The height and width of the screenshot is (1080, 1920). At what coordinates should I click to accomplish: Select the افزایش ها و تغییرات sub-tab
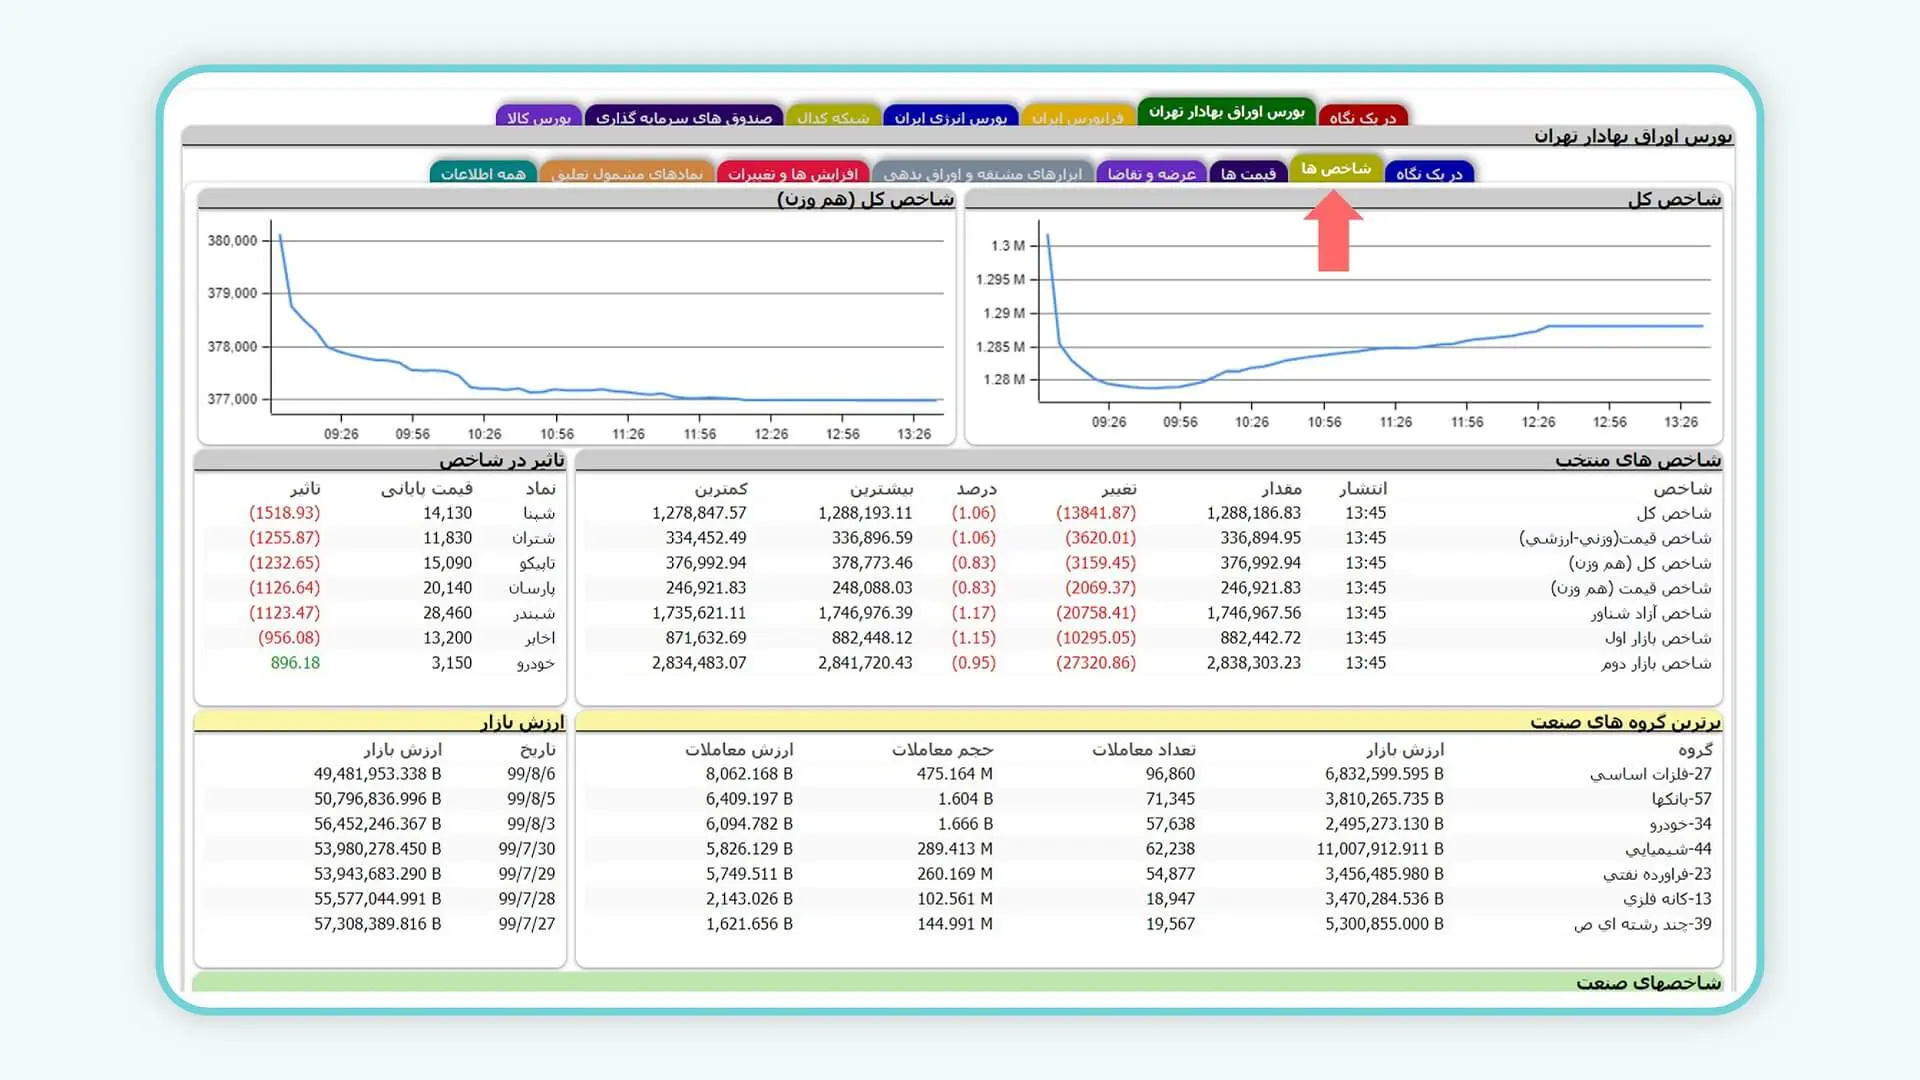[x=793, y=173]
